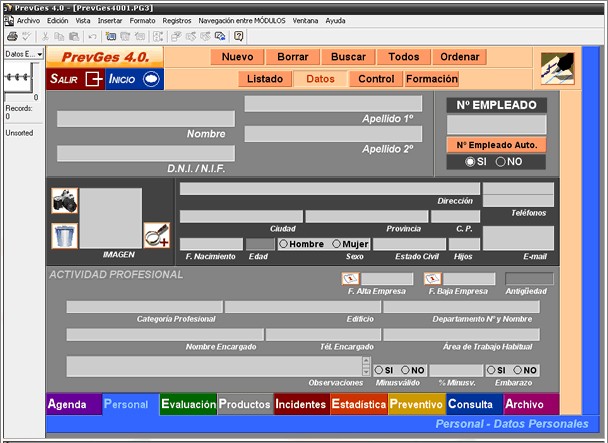
Task: Open the Preventivo module tab
Action: pos(416,404)
